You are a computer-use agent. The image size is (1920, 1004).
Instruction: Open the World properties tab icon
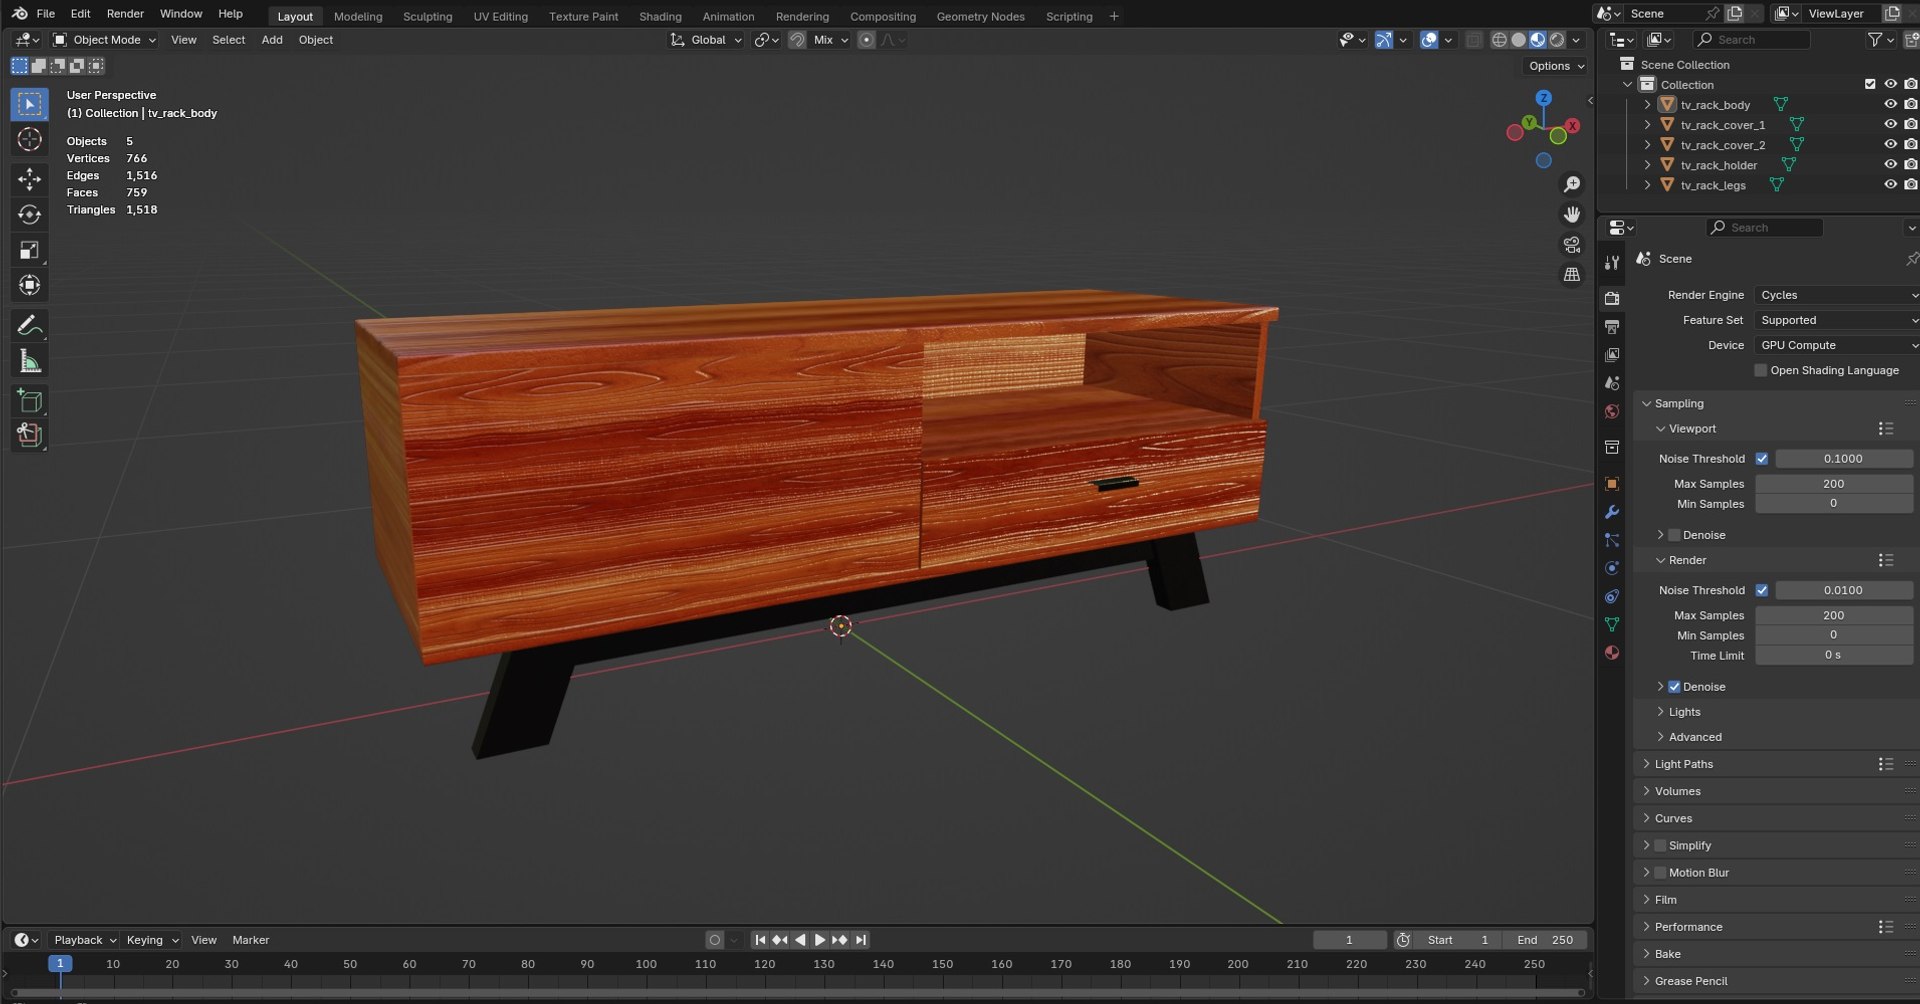coord(1612,411)
